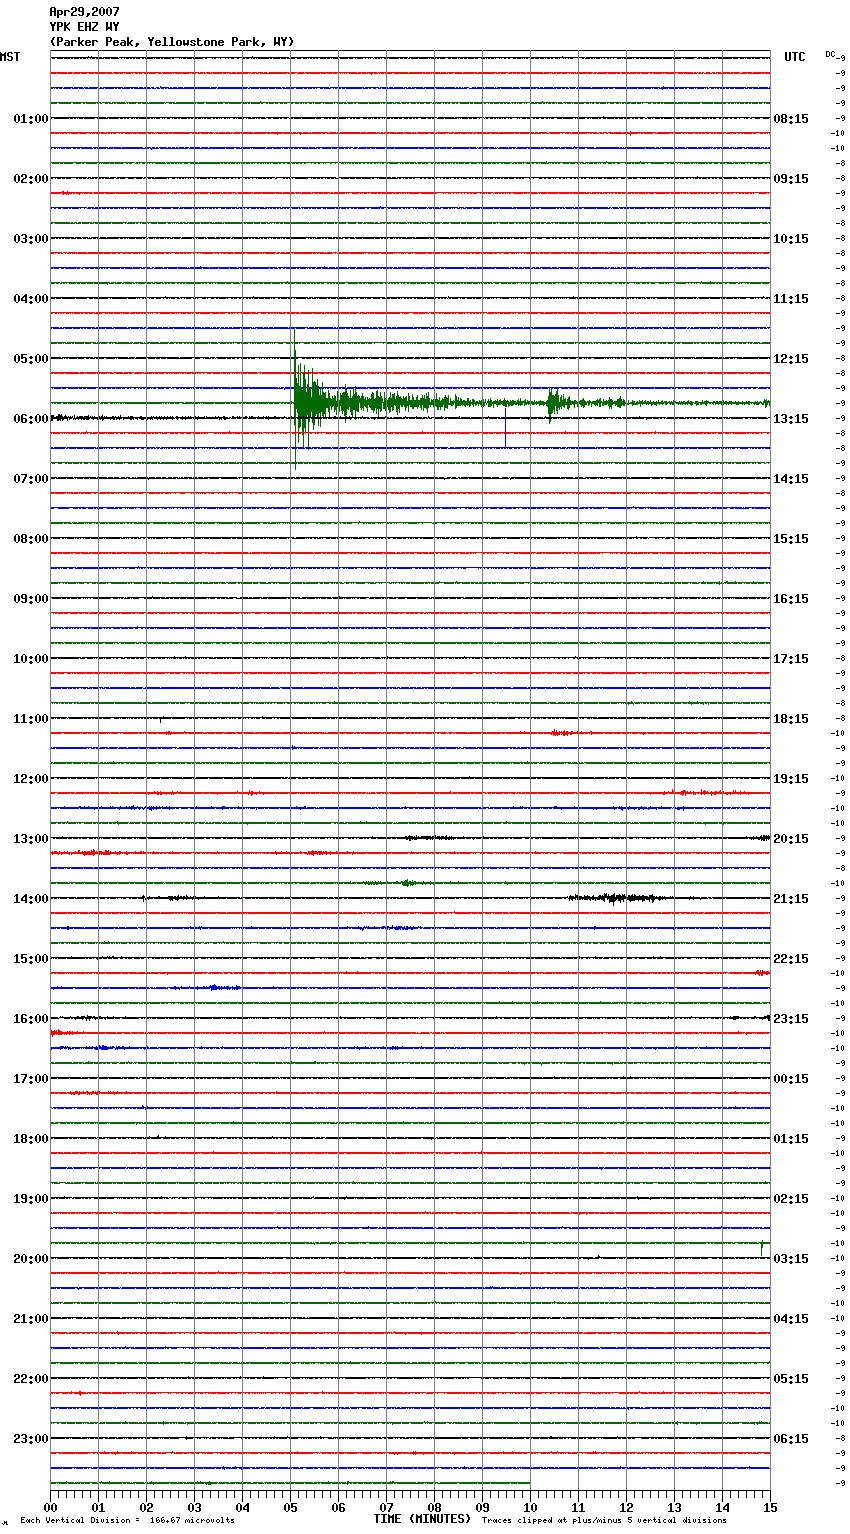
Task: Click the 10:15 UTC time label
Action: [791, 239]
